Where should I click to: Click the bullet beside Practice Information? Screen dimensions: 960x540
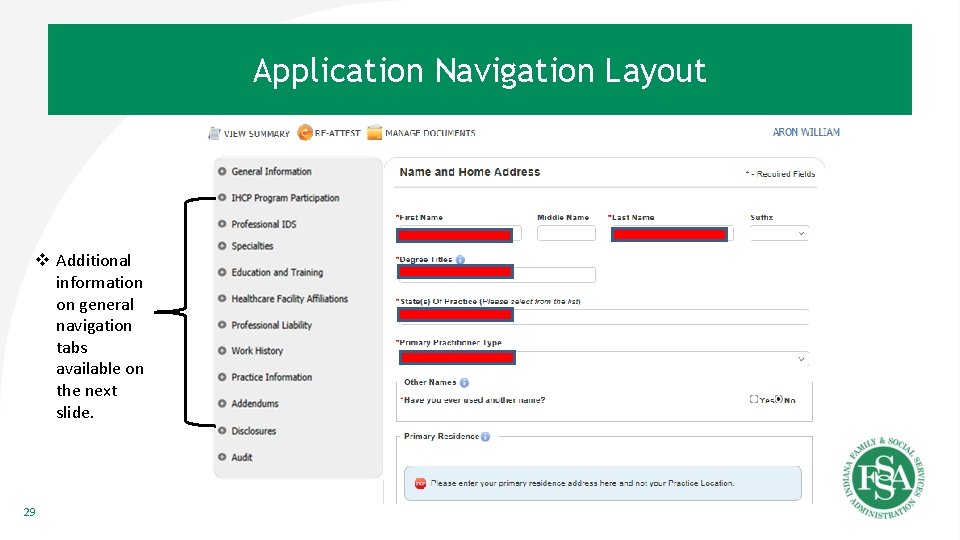pyautogui.click(x=222, y=377)
